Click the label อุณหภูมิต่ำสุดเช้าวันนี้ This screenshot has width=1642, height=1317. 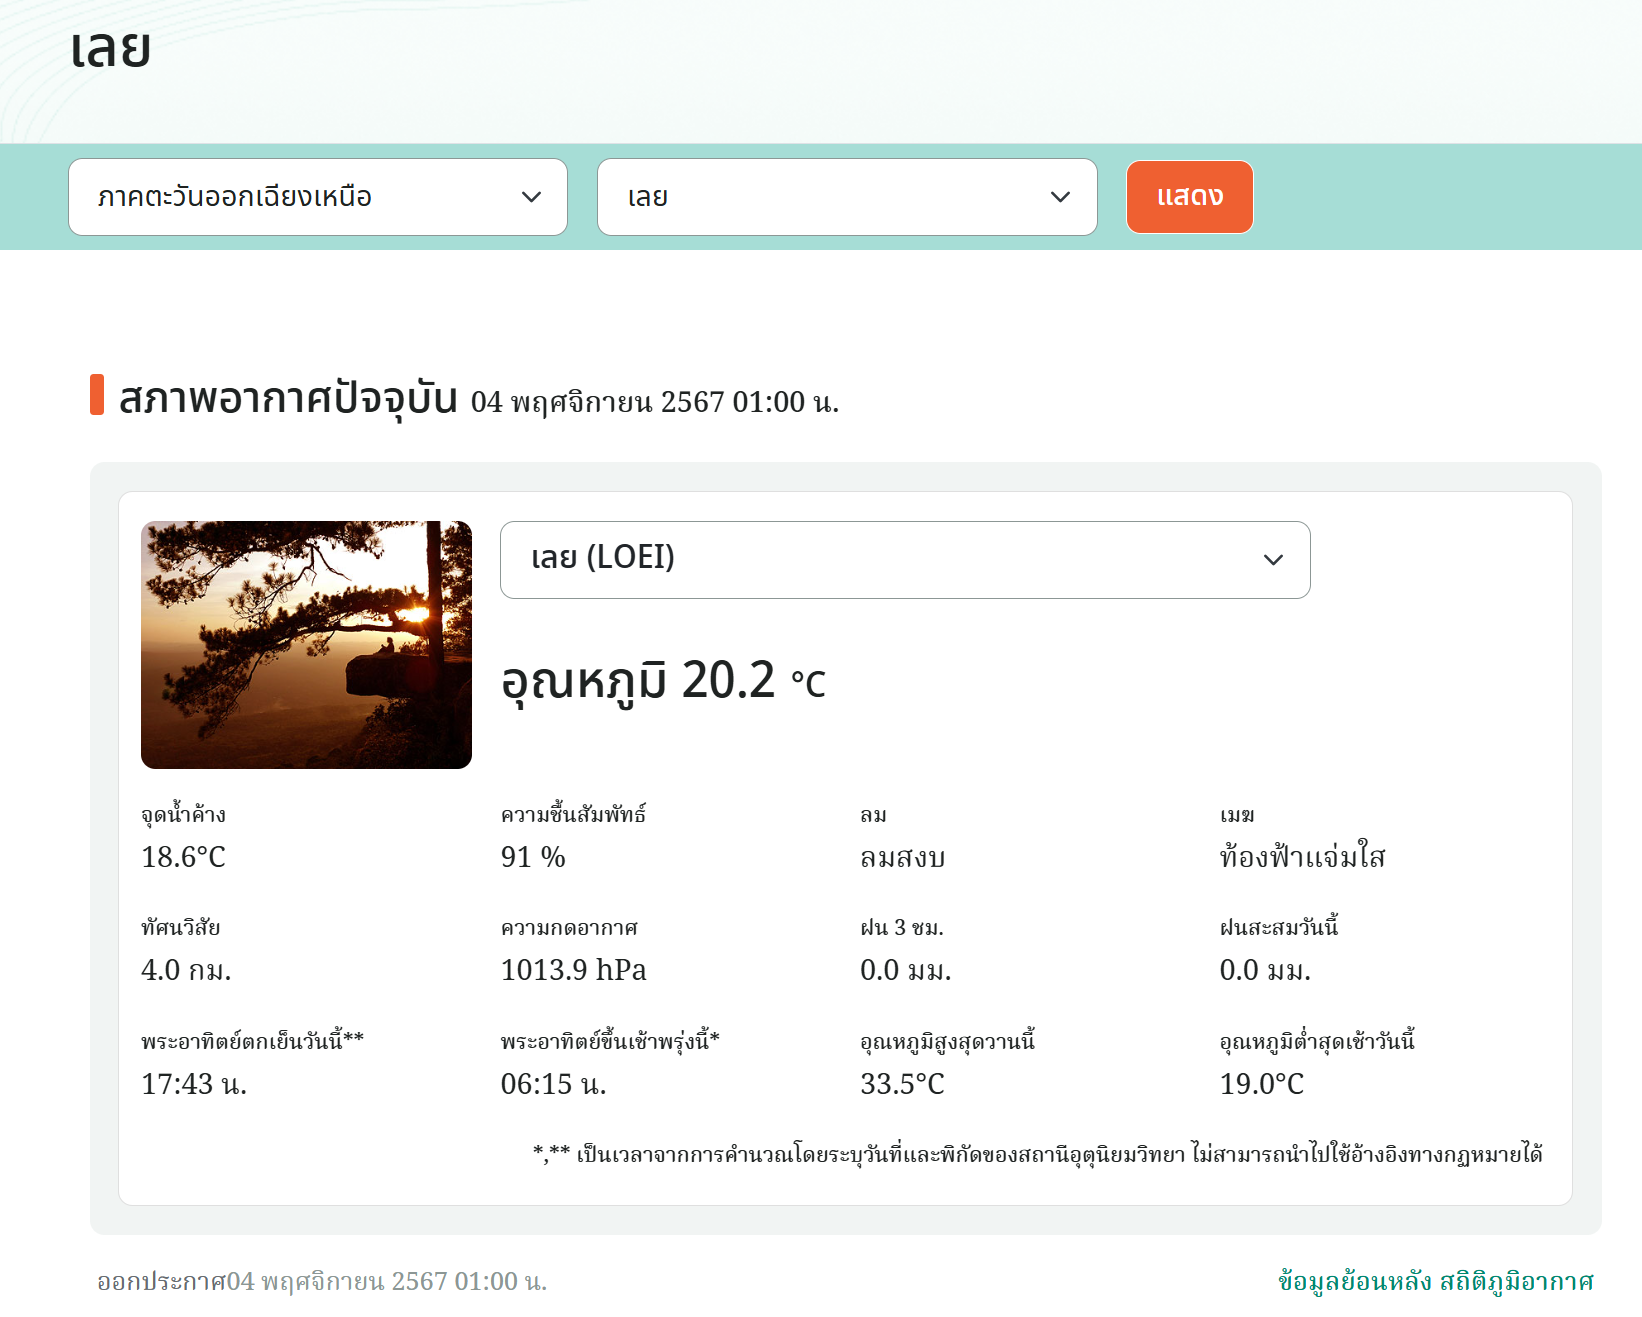pyautogui.click(x=1318, y=1040)
